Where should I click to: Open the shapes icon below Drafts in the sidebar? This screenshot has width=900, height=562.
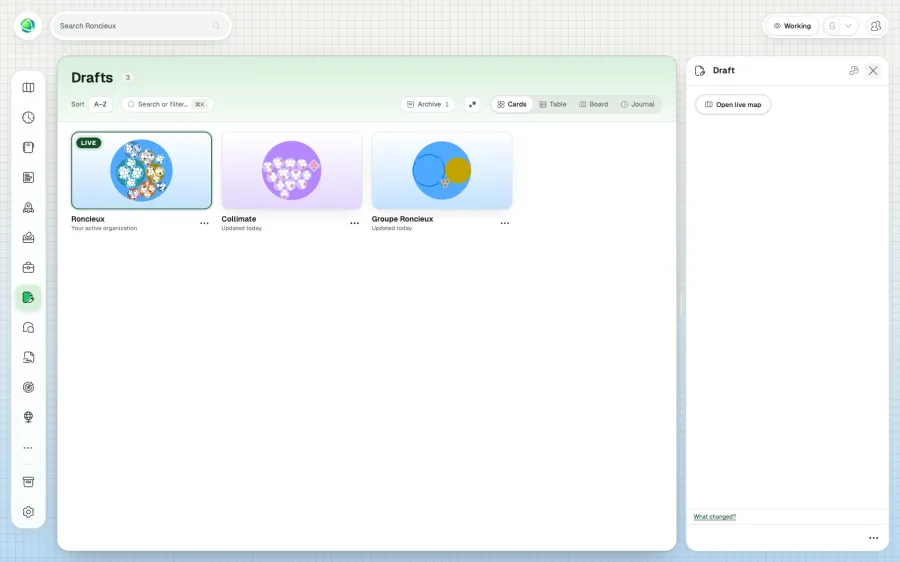point(28,328)
